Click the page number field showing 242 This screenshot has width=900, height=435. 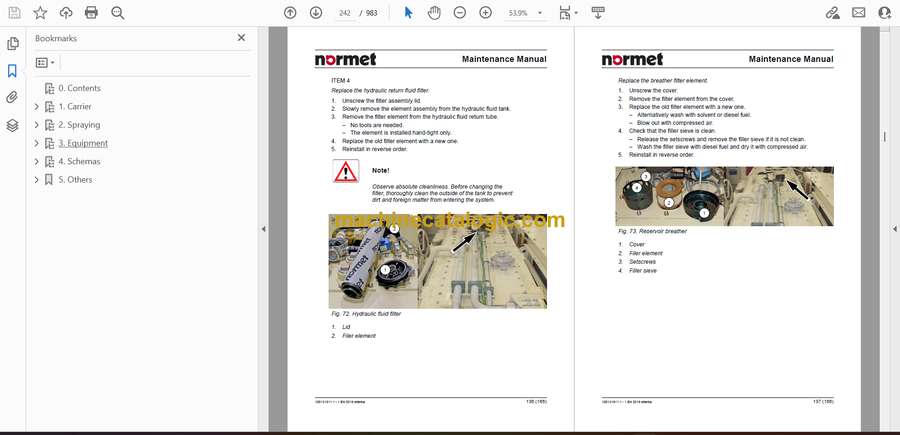tap(344, 13)
